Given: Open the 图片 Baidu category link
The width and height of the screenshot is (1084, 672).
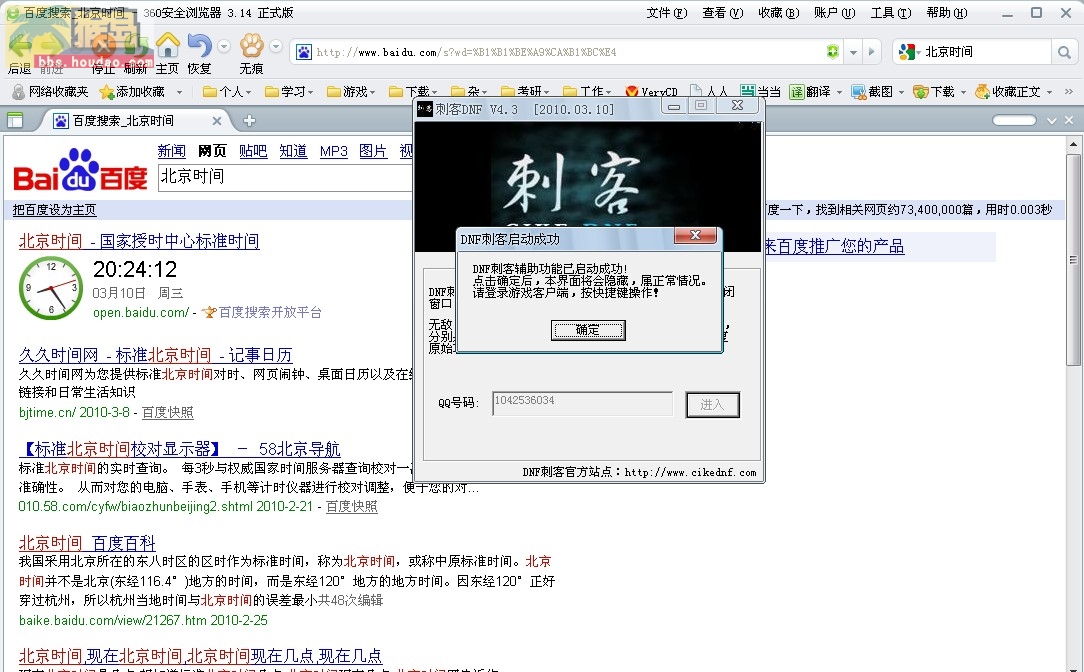Looking at the screenshot, I should (x=373, y=151).
